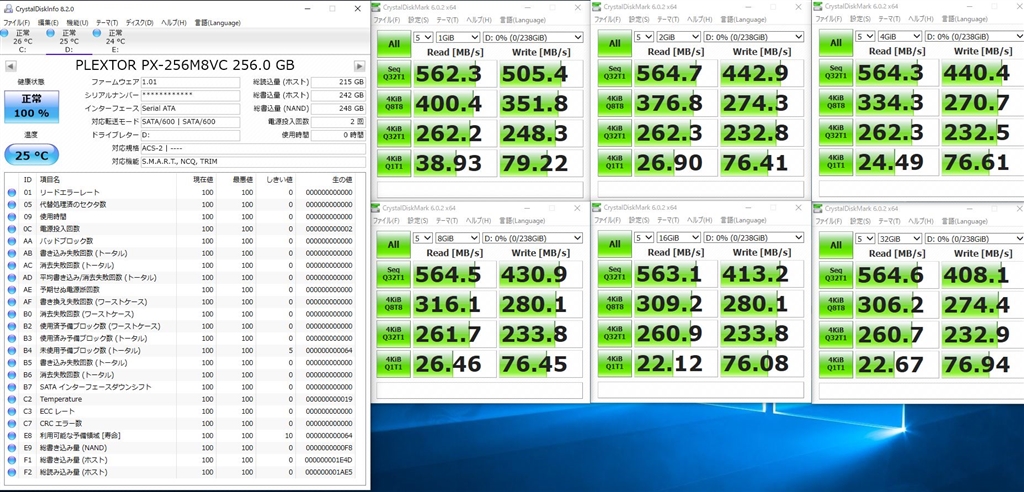The height and width of the screenshot is (492, 1024).
Task: Run 4KiB Q32T1 test in 8GiB window
Action: pyautogui.click(x=394, y=335)
